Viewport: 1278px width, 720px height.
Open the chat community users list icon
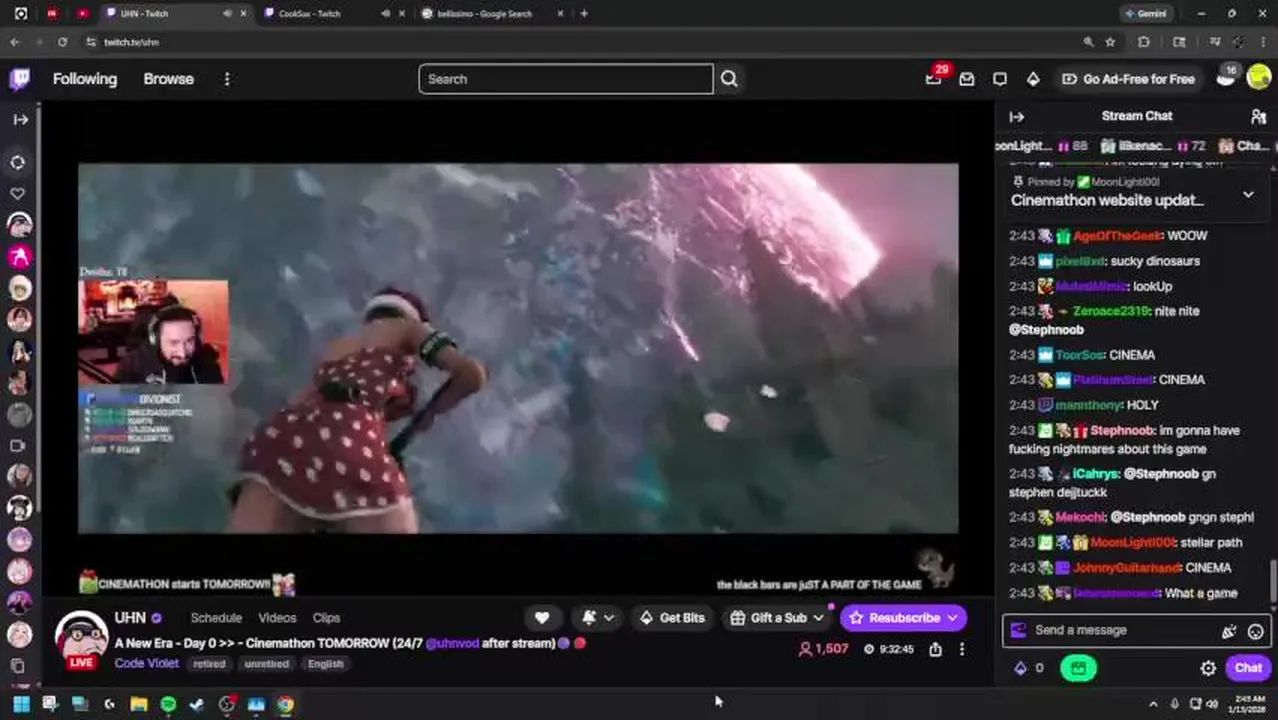click(1258, 117)
